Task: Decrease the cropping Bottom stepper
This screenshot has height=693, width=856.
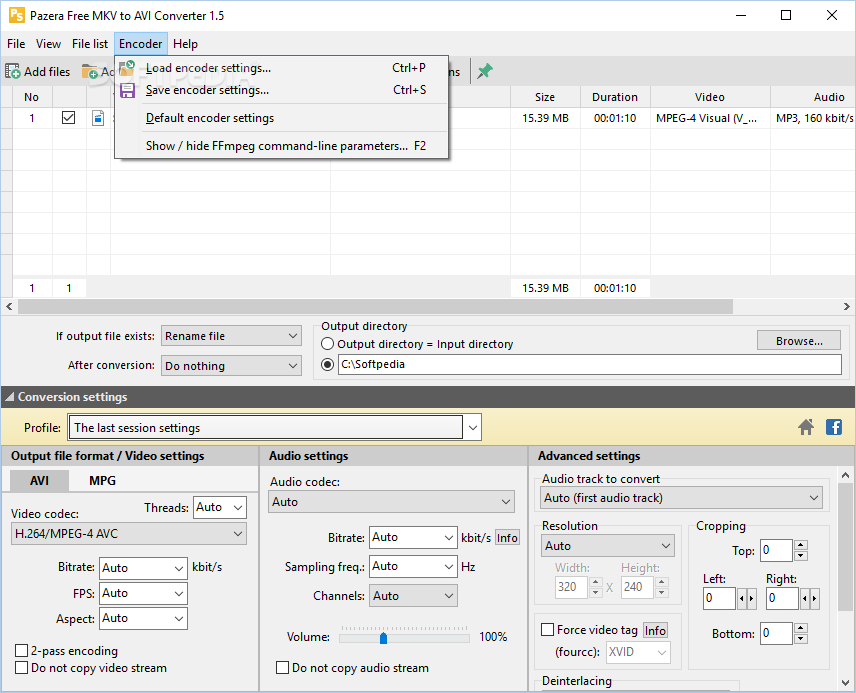Action: (x=800, y=639)
